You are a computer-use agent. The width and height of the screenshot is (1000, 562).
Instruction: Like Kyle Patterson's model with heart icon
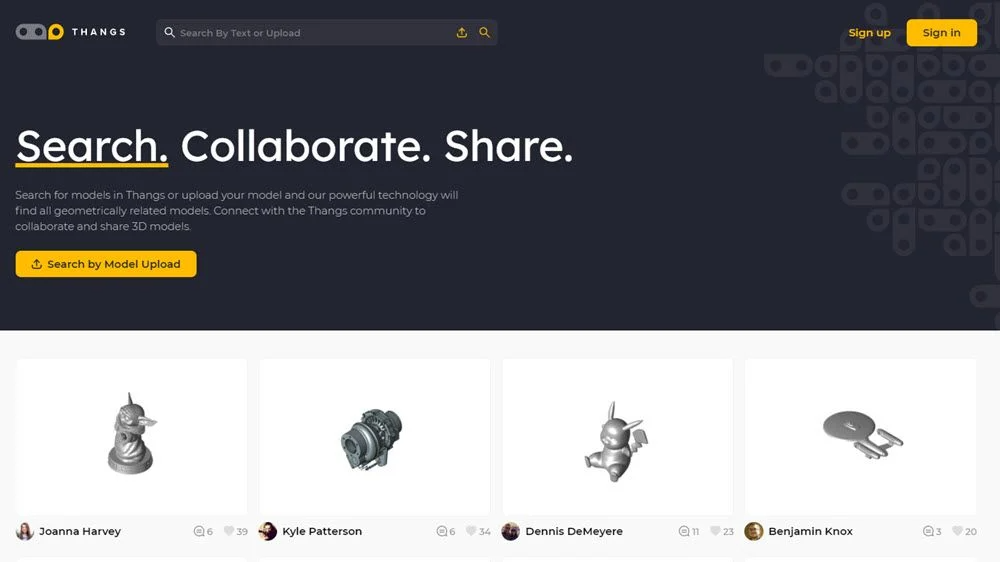pyautogui.click(x=471, y=531)
